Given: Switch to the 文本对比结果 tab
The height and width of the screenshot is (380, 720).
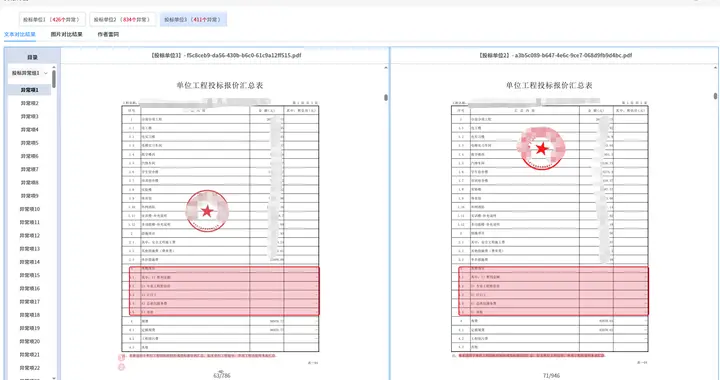Looking at the screenshot, I should tap(20, 34).
